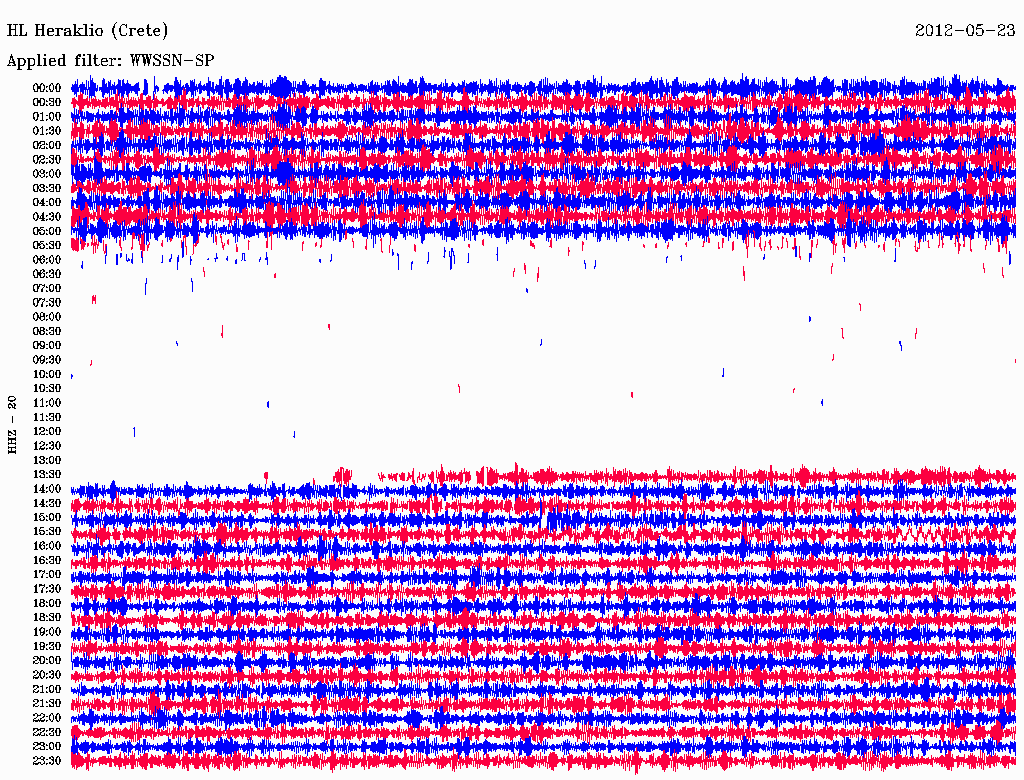Screen dimensions: 1024x780
Task: Select the 21:00 time row label
Action: (46, 689)
